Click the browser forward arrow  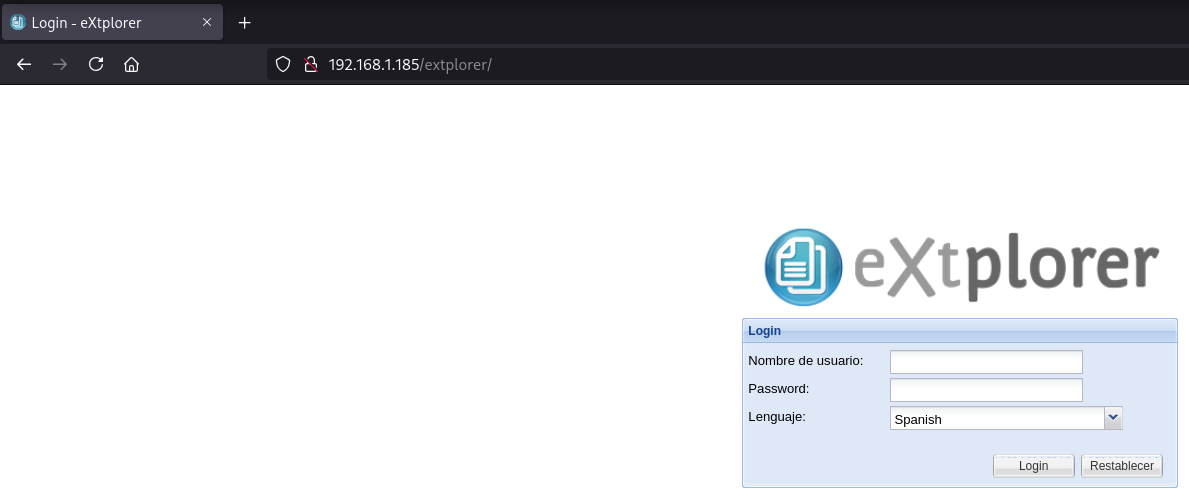[60, 65]
